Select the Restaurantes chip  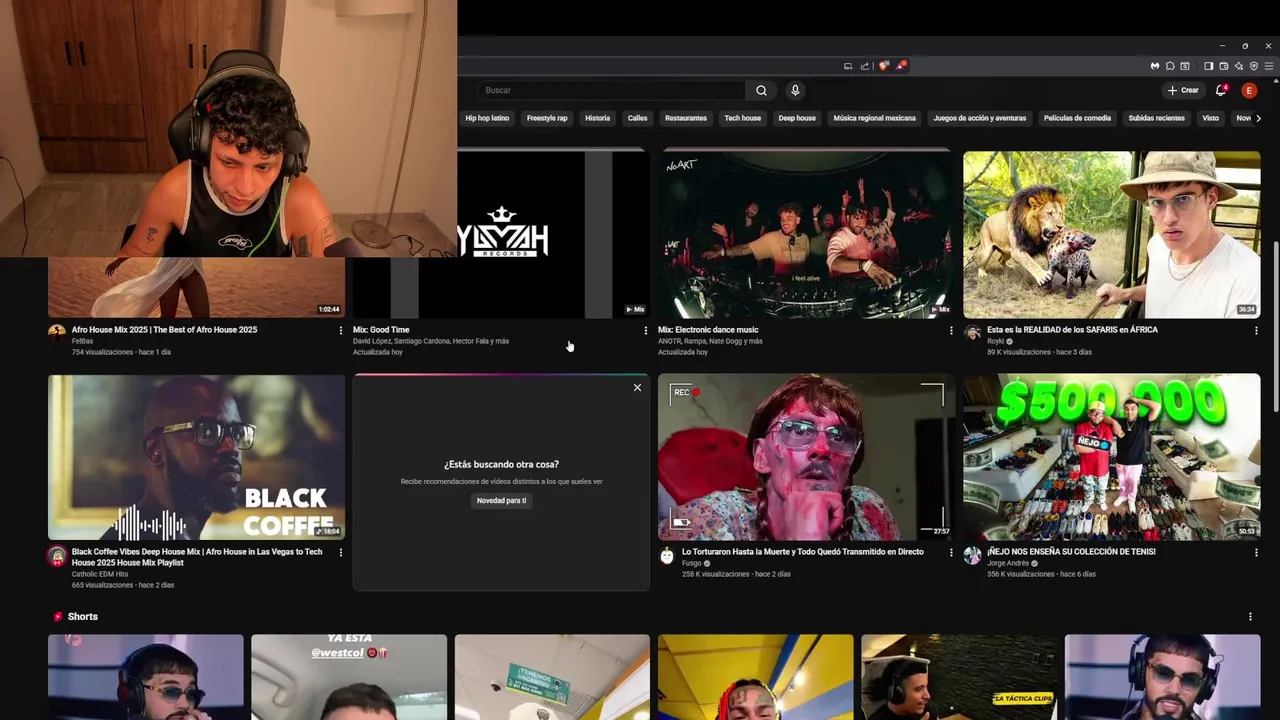click(x=686, y=118)
